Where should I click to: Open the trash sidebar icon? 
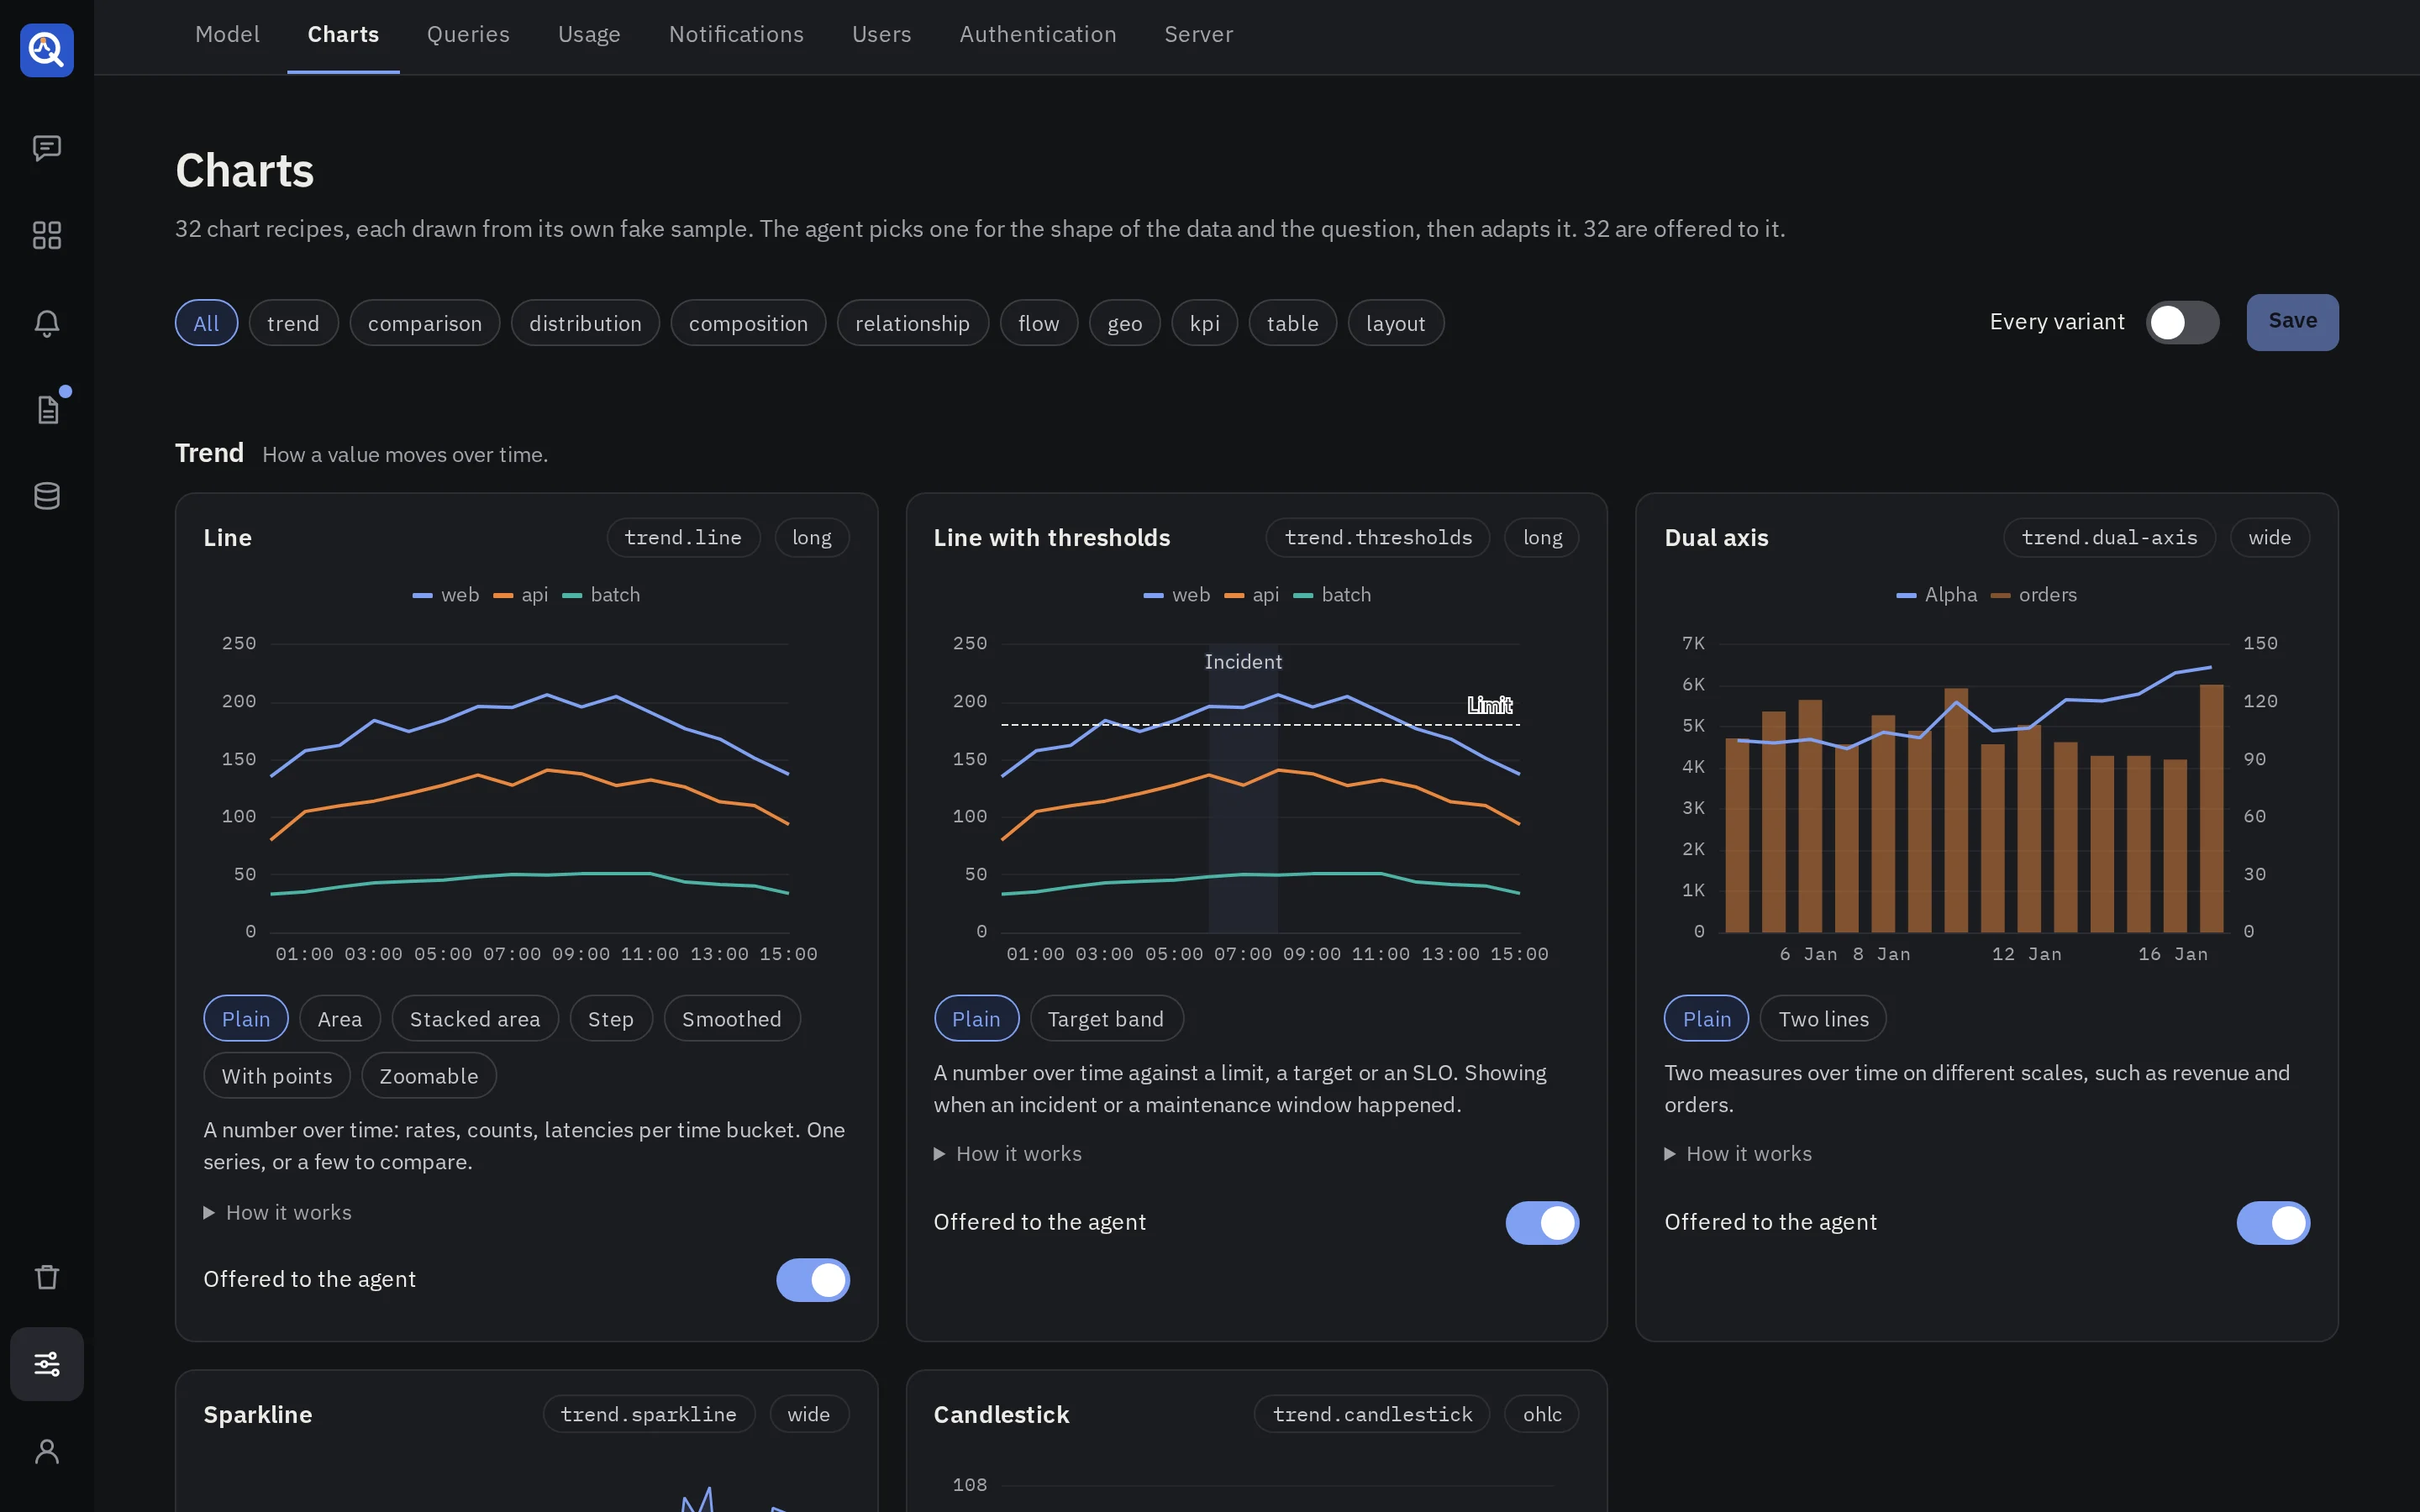pos(47,1277)
